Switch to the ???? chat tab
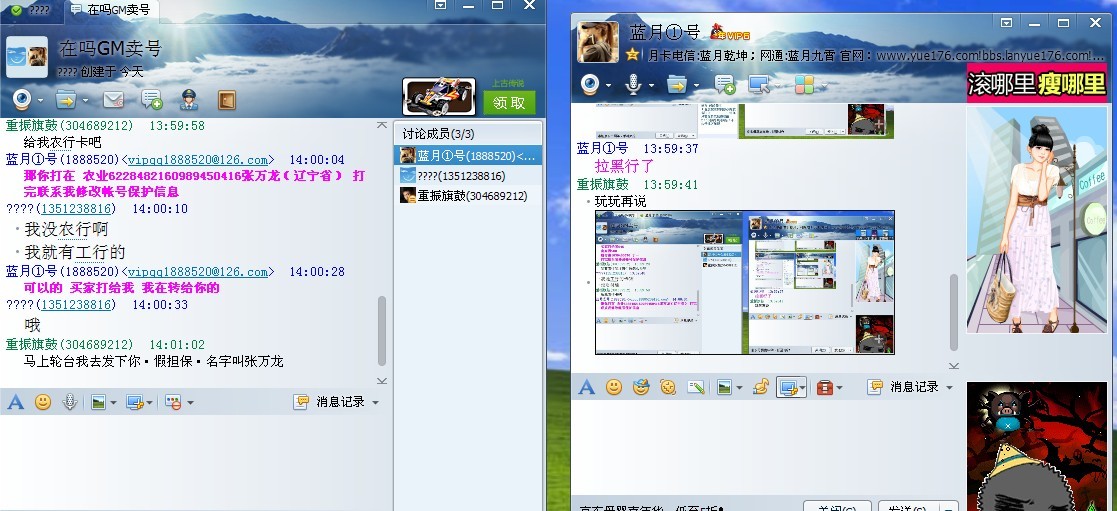 pyautogui.click(x=31, y=10)
